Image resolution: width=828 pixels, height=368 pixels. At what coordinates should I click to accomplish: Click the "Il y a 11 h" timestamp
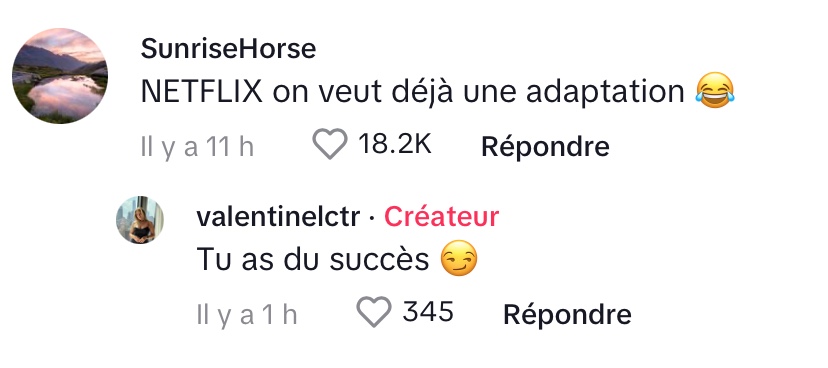tap(197, 146)
